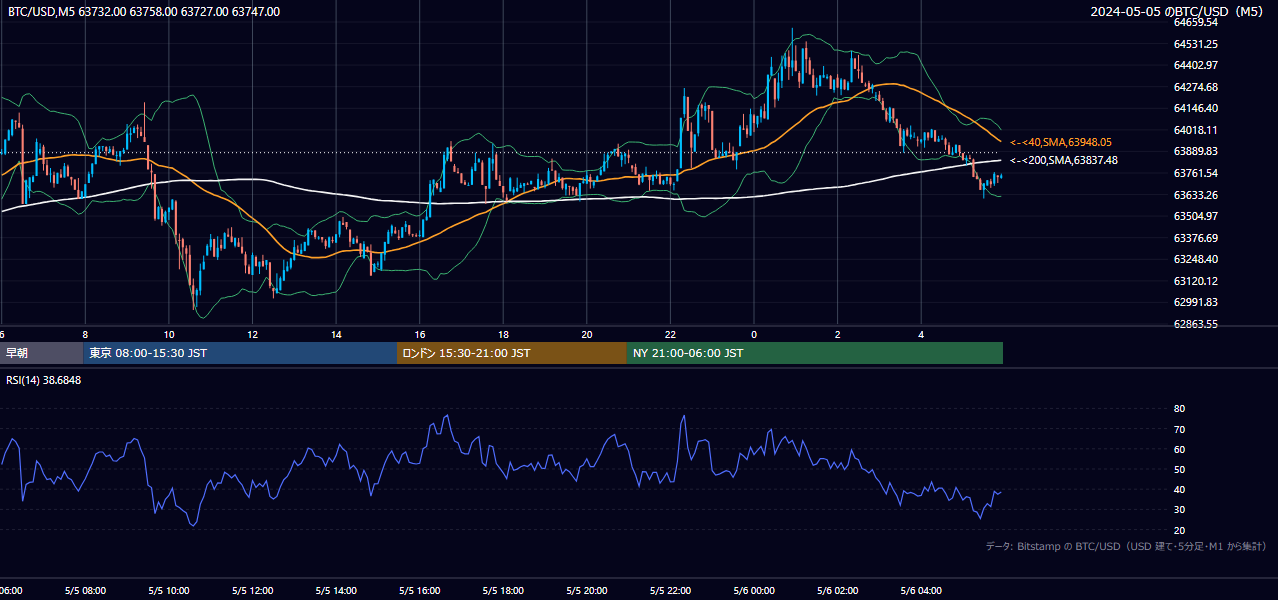Click price axis label 63504.97
The width and height of the screenshot is (1278, 600).
pos(1195,216)
